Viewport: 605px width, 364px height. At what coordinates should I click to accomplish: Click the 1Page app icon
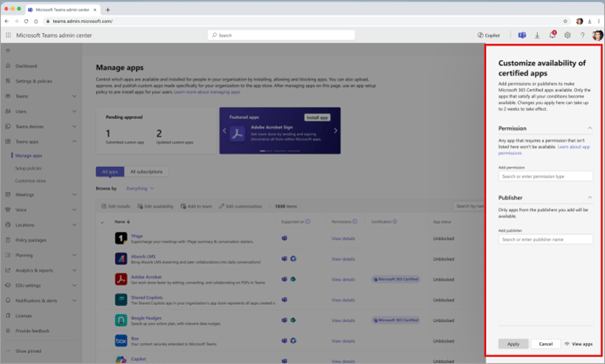[x=121, y=238]
